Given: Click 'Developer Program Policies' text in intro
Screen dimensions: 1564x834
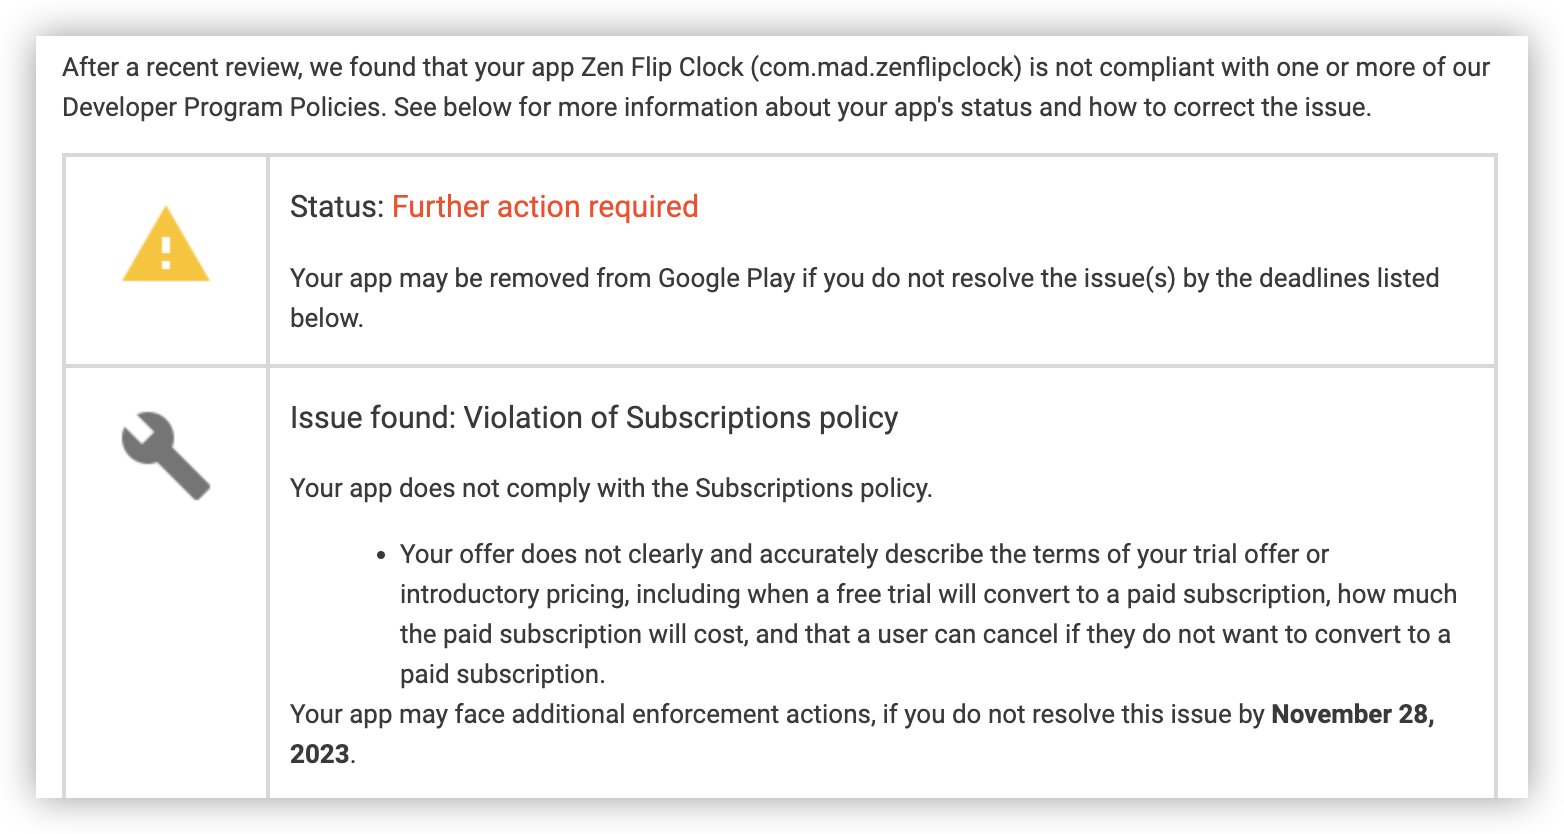Looking at the screenshot, I should (x=223, y=107).
